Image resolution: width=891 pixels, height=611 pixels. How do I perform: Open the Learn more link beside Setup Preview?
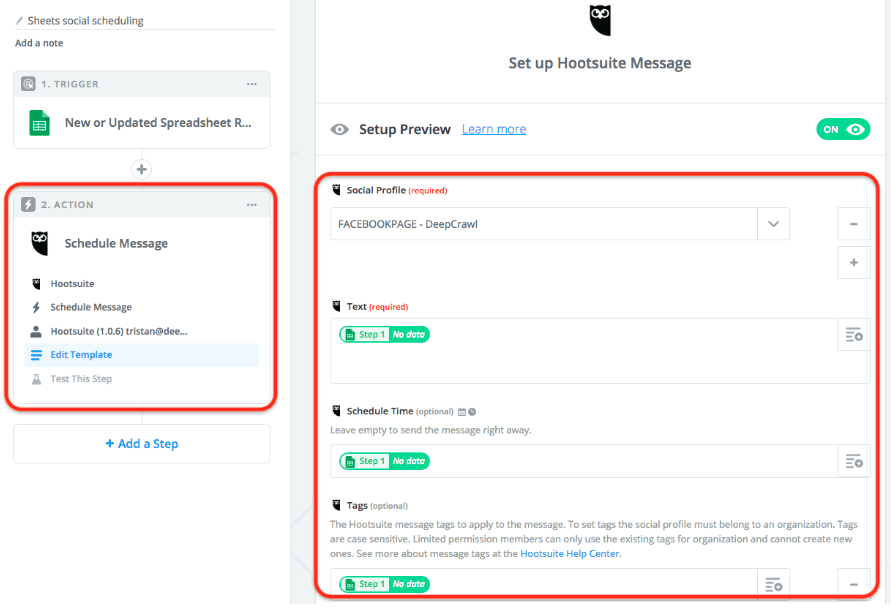coord(493,129)
